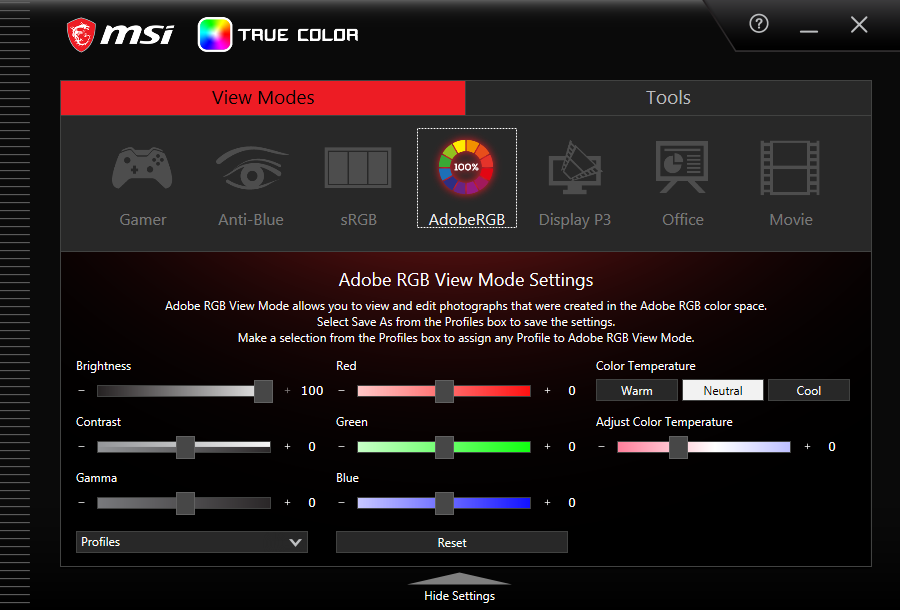Select the Gamer view mode icon
900x610 pixels.
tap(142, 169)
